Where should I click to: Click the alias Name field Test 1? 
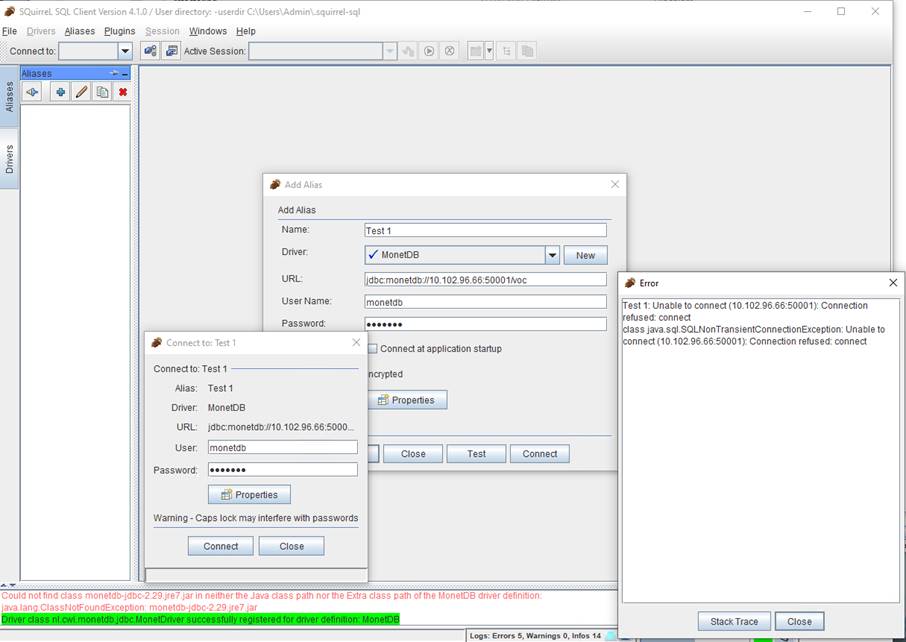click(485, 230)
